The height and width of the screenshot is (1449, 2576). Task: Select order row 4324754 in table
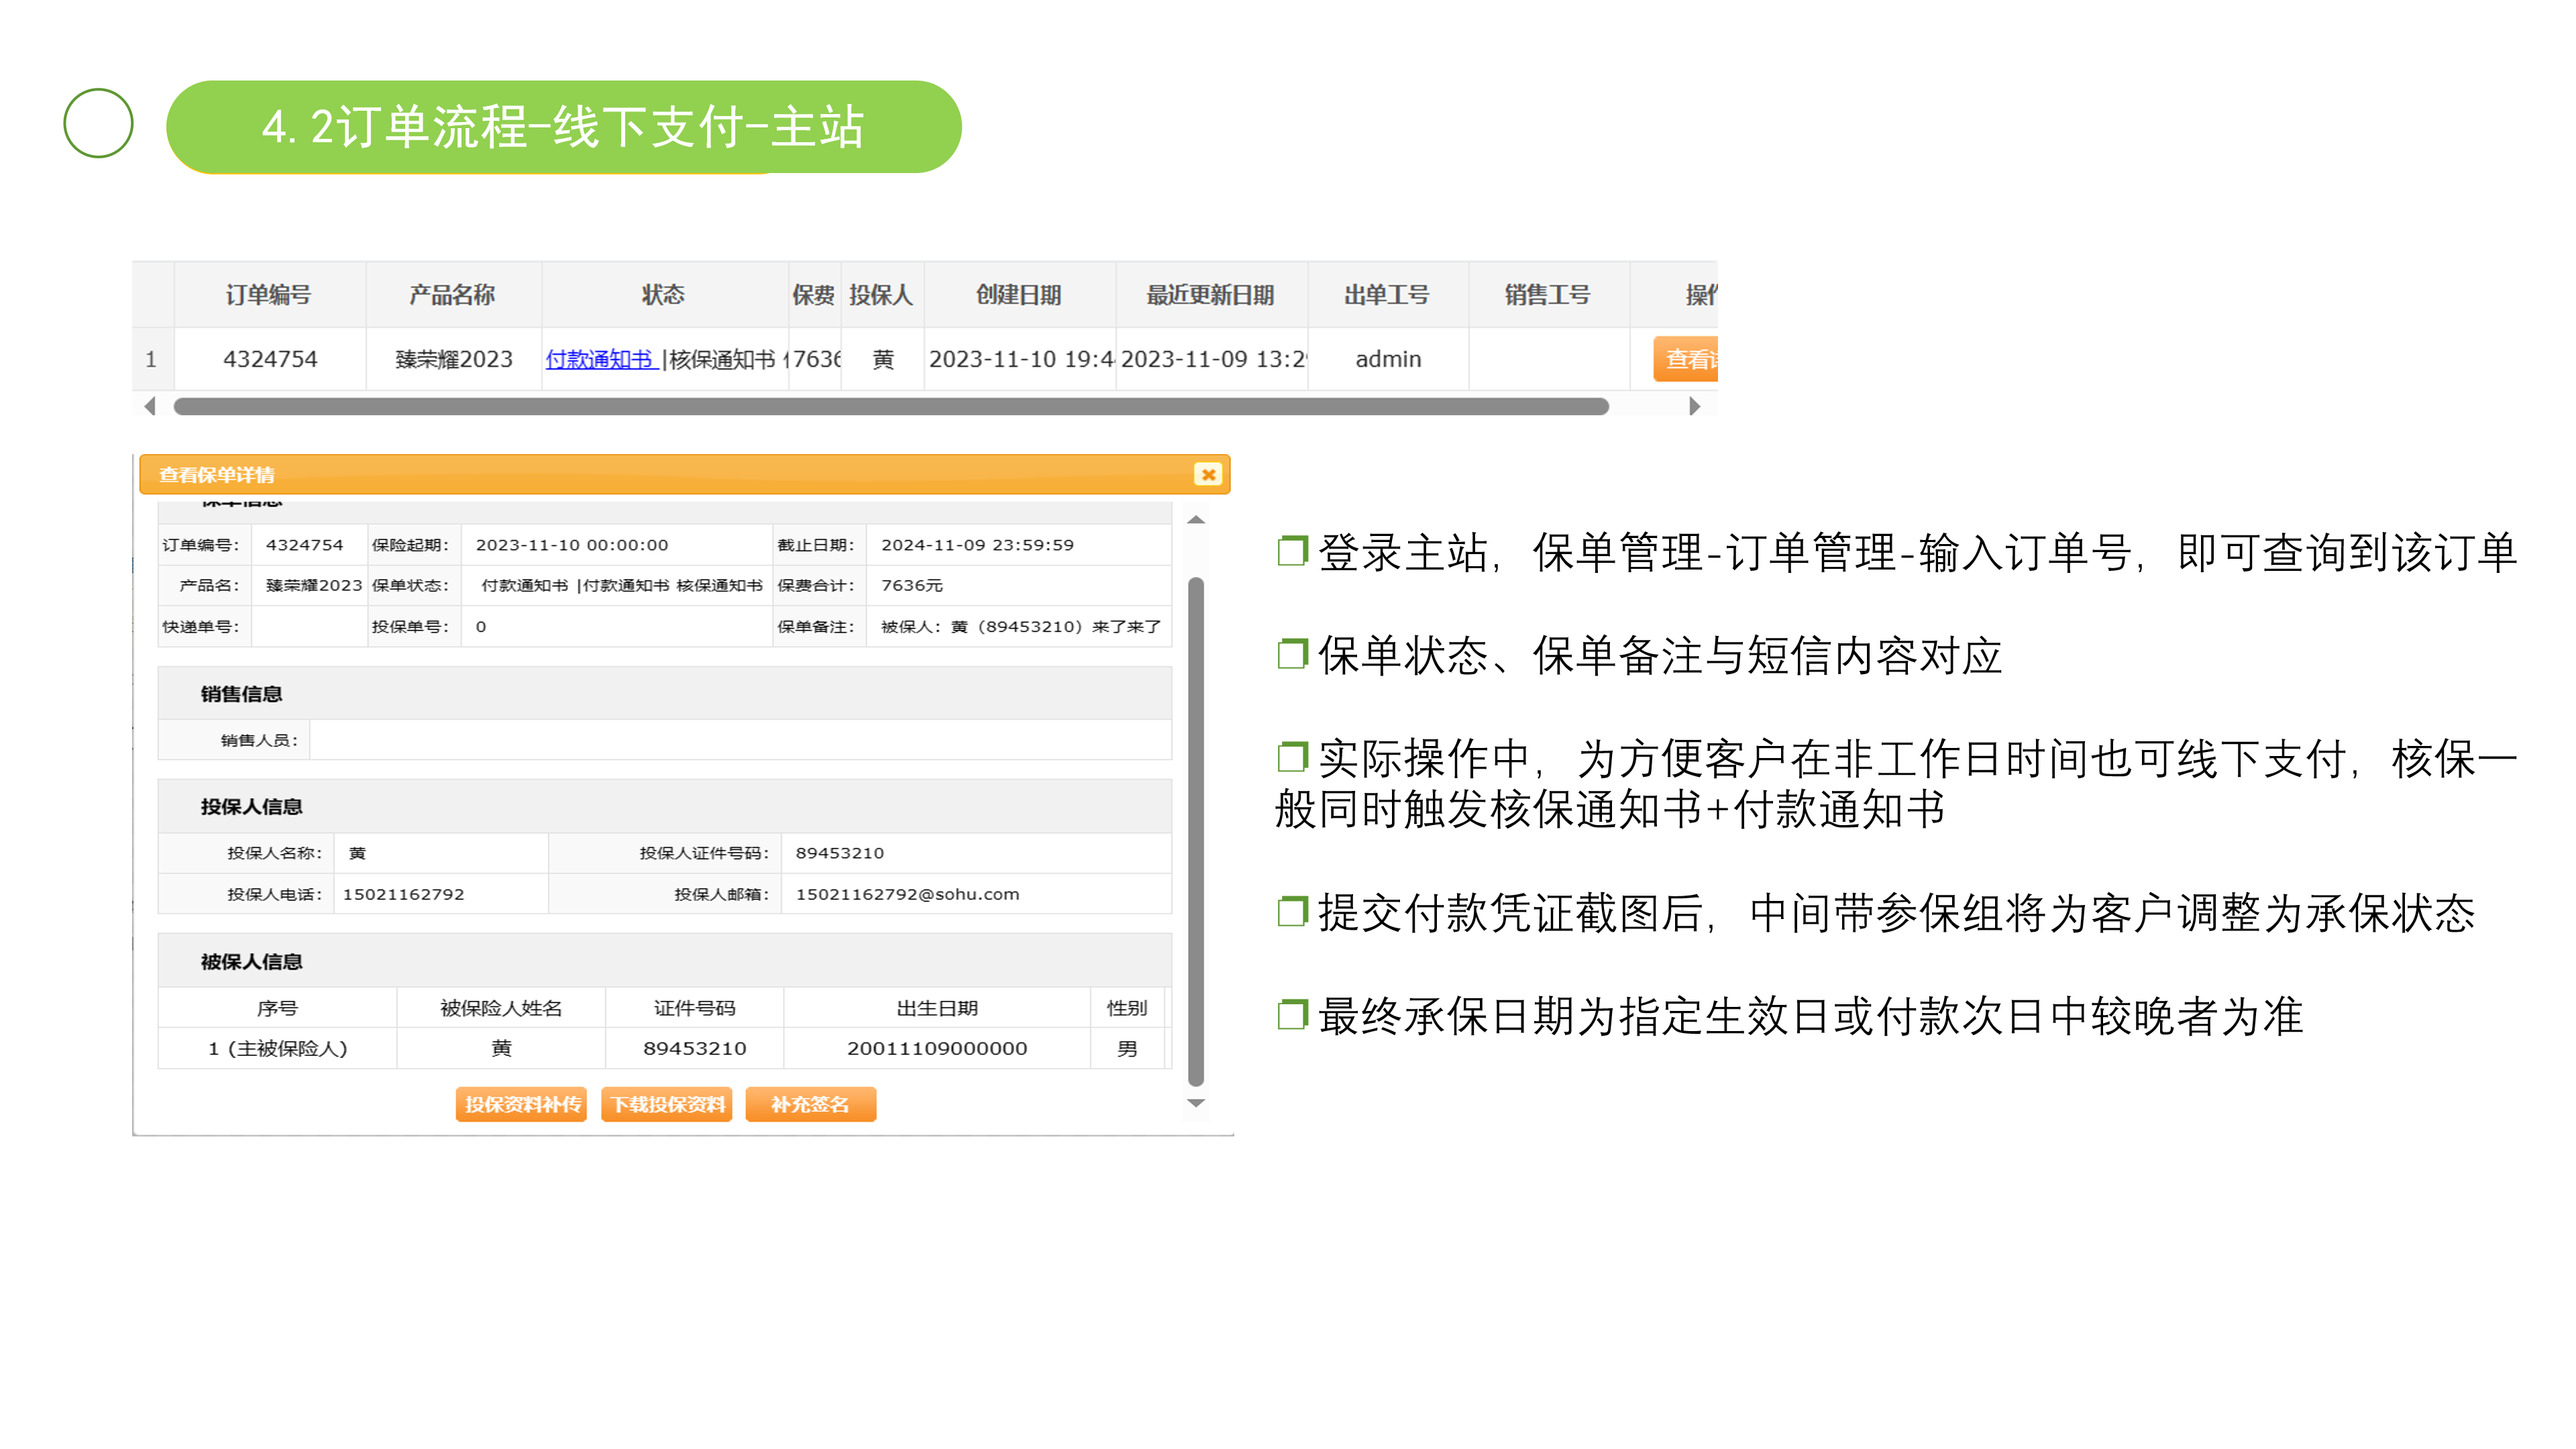click(x=270, y=359)
